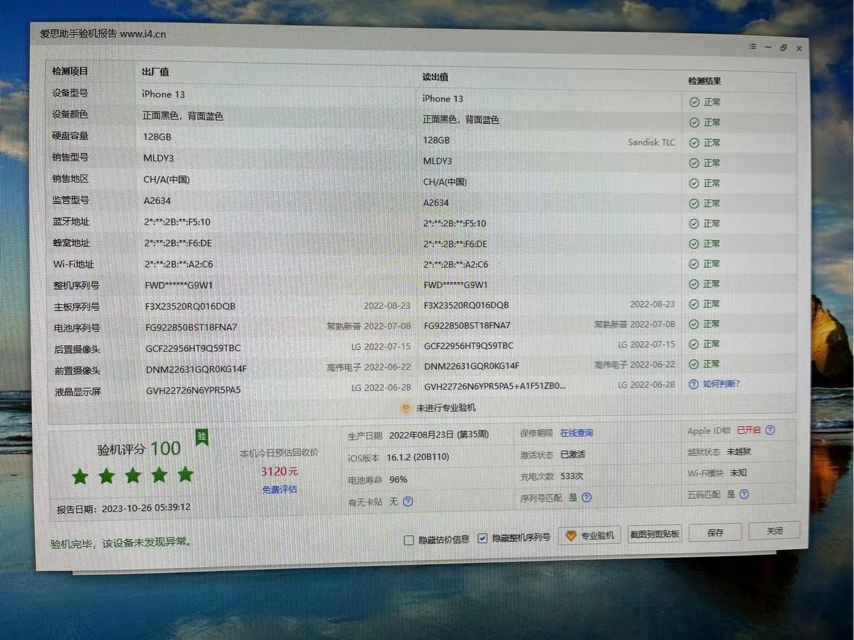The image size is (854, 640).
Task: Click help icon next to 如何判断
Action: (693, 384)
